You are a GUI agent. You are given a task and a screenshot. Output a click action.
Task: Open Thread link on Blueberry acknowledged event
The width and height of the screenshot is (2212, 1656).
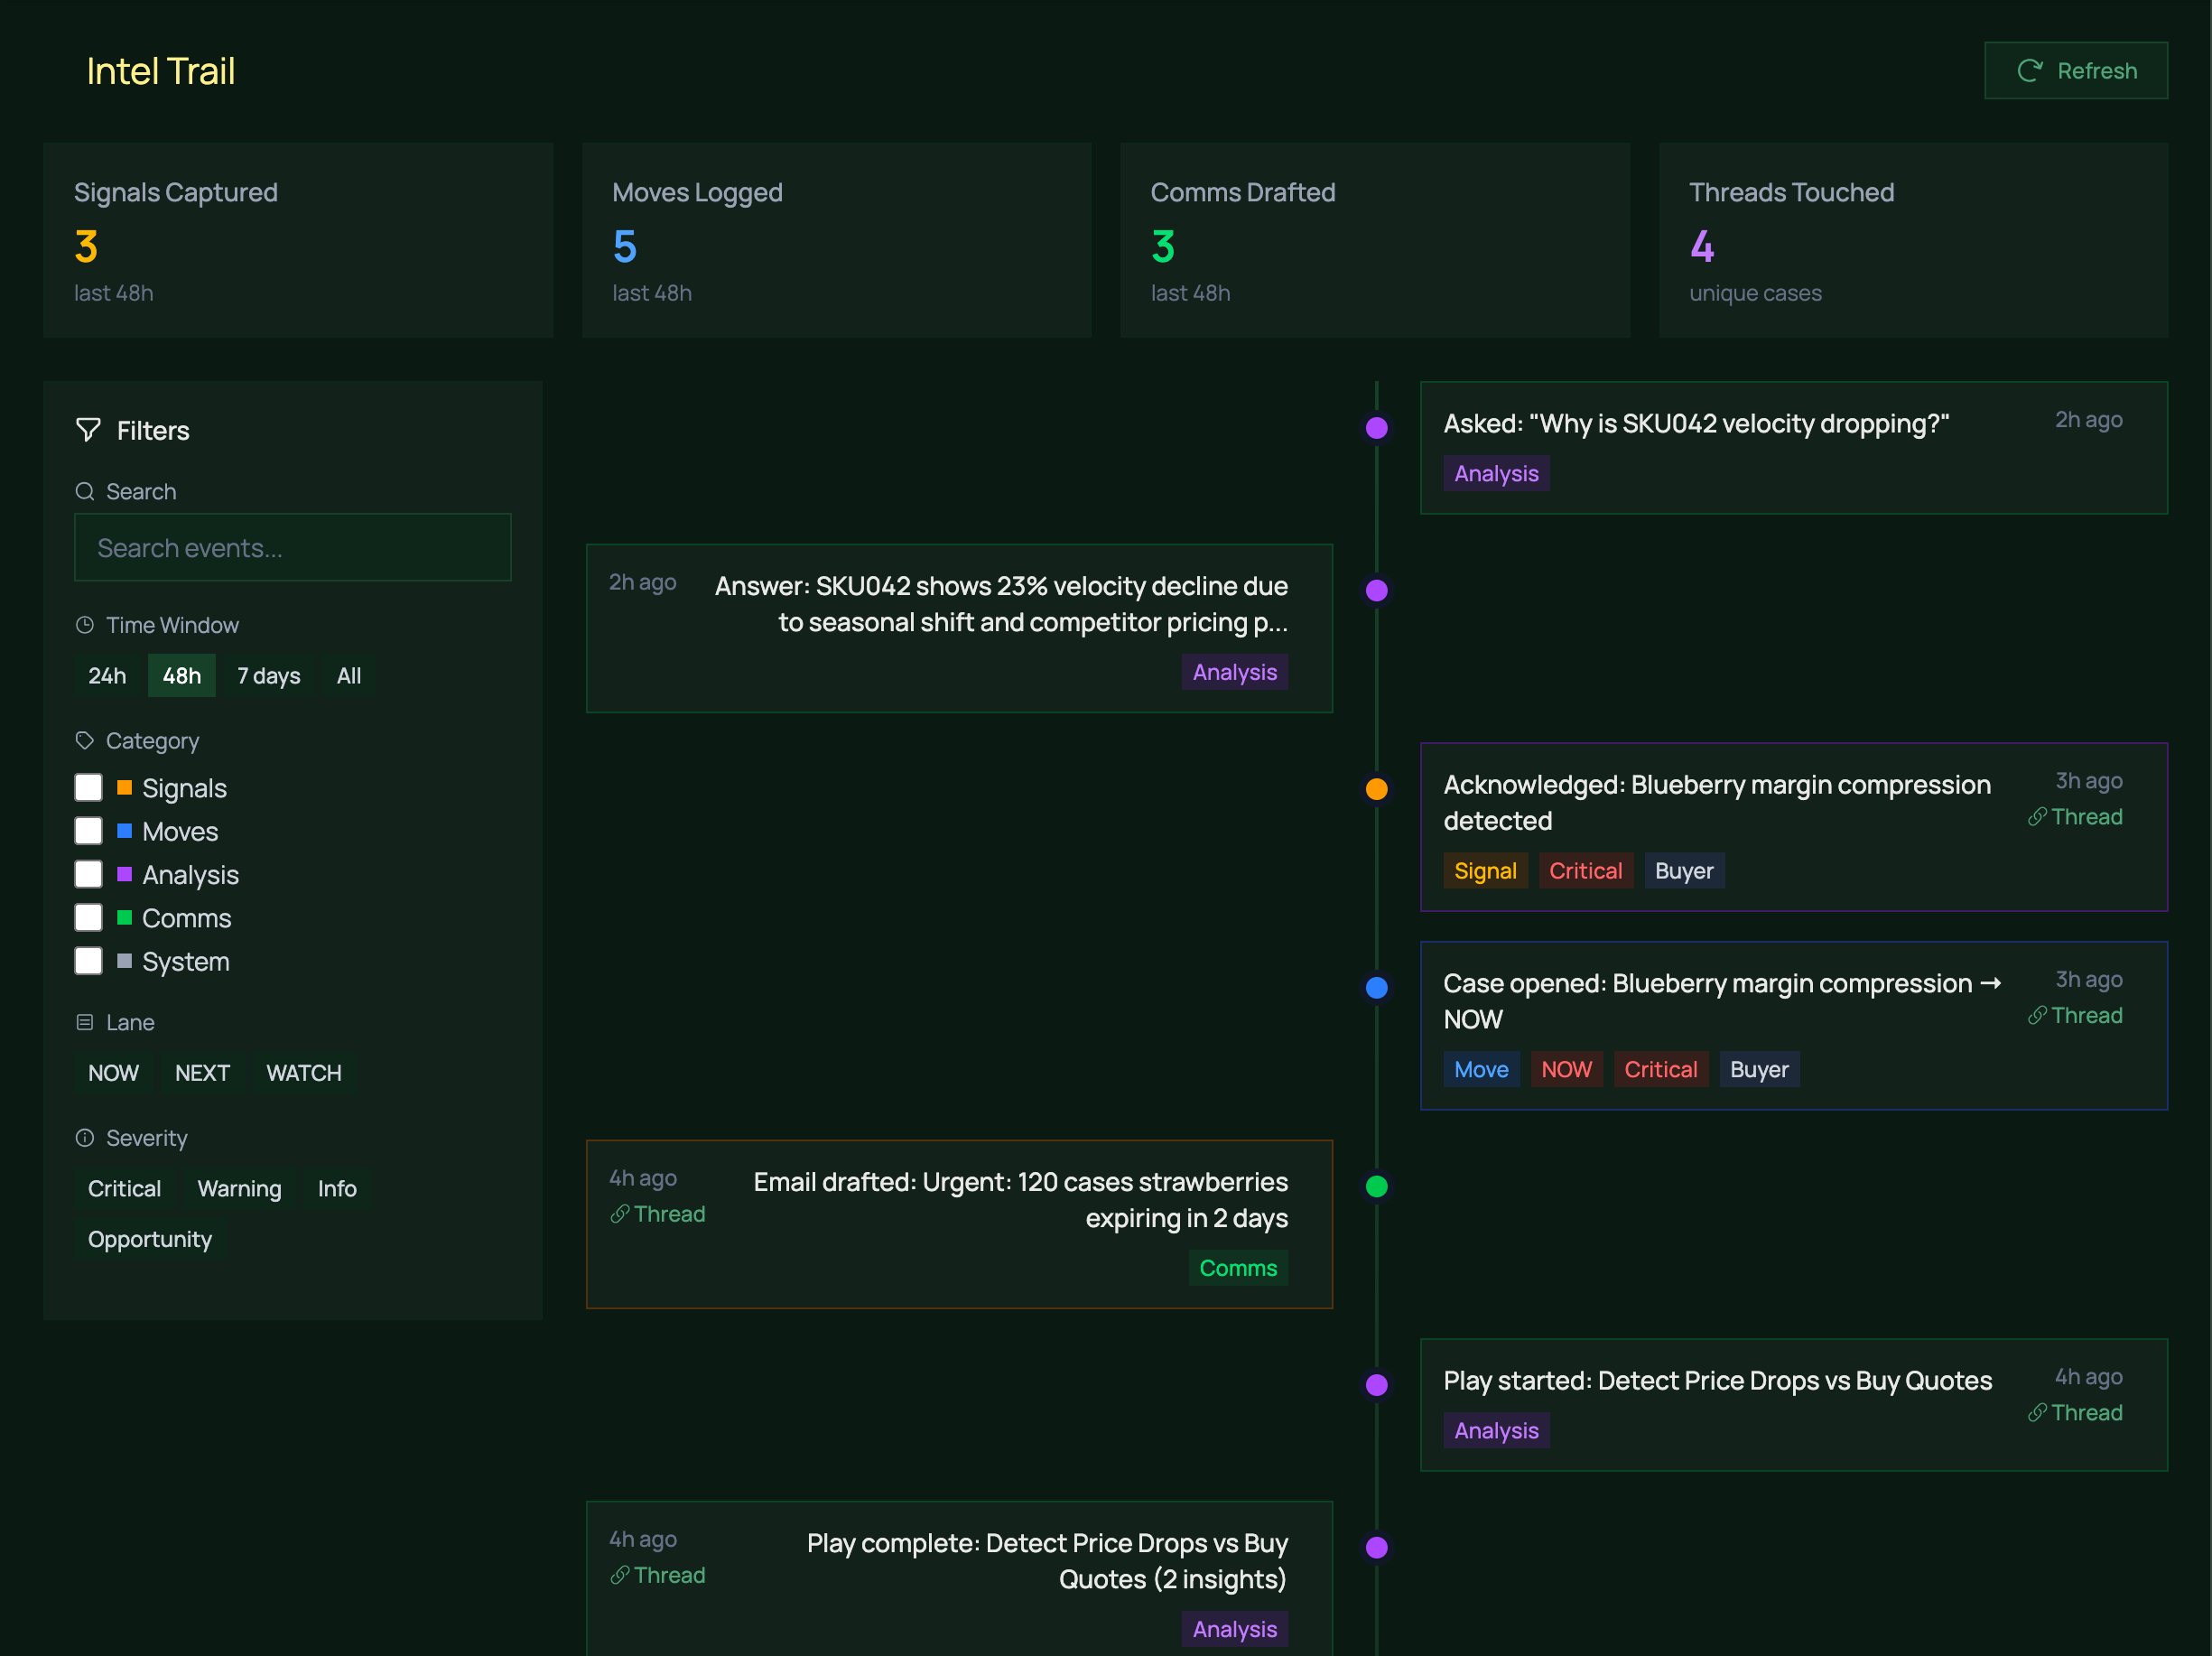click(2075, 817)
